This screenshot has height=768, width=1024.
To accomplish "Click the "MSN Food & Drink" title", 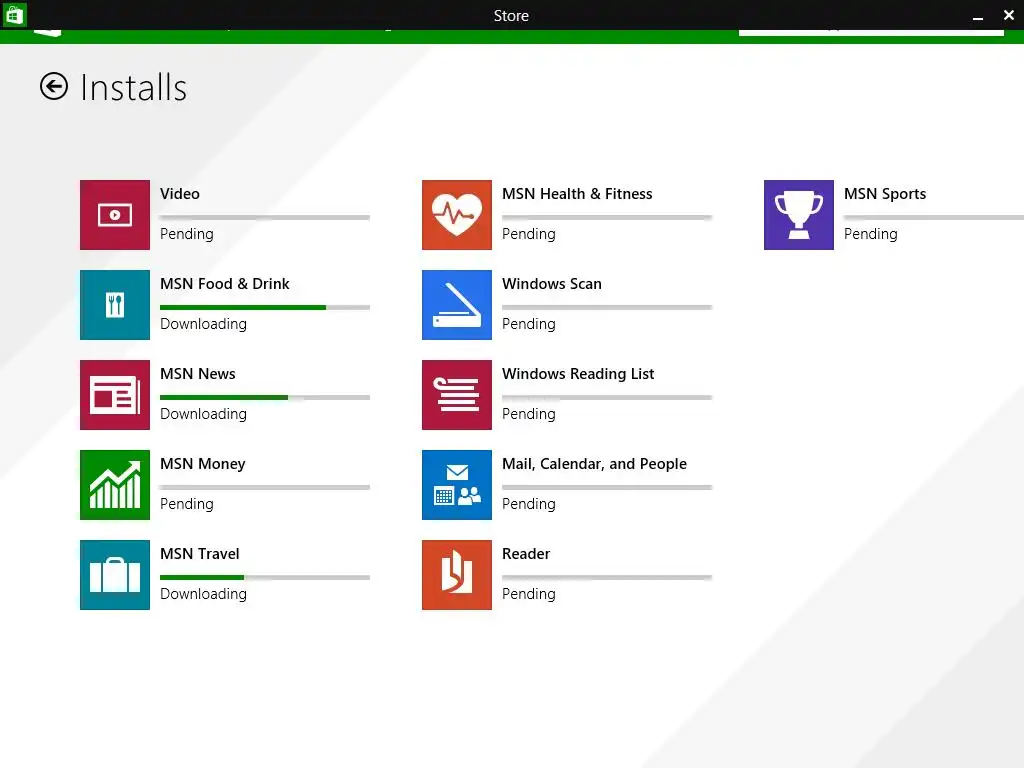I will point(225,284).
